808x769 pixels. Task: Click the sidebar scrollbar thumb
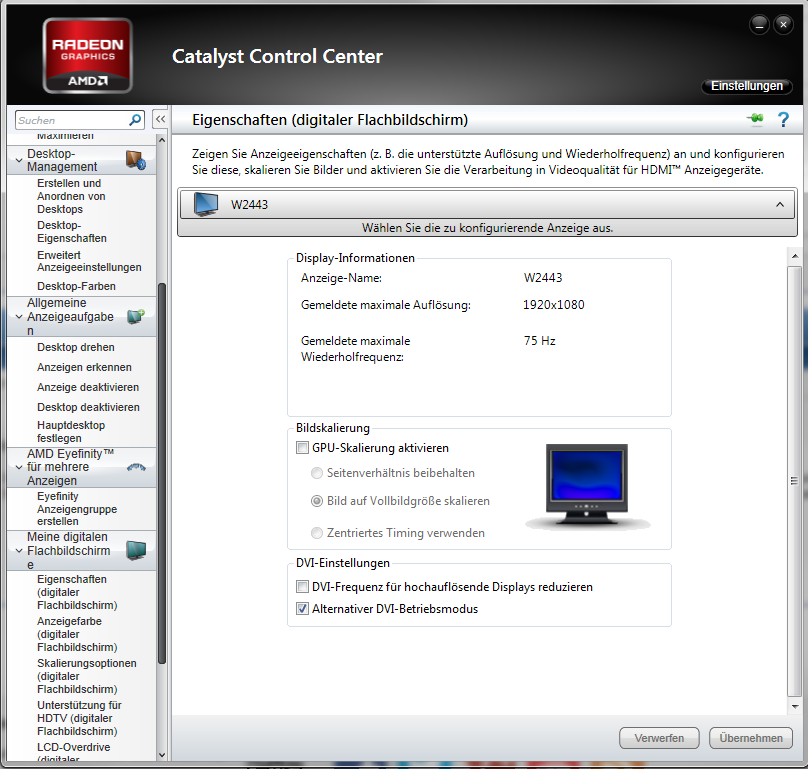click(x=161, y=473)
